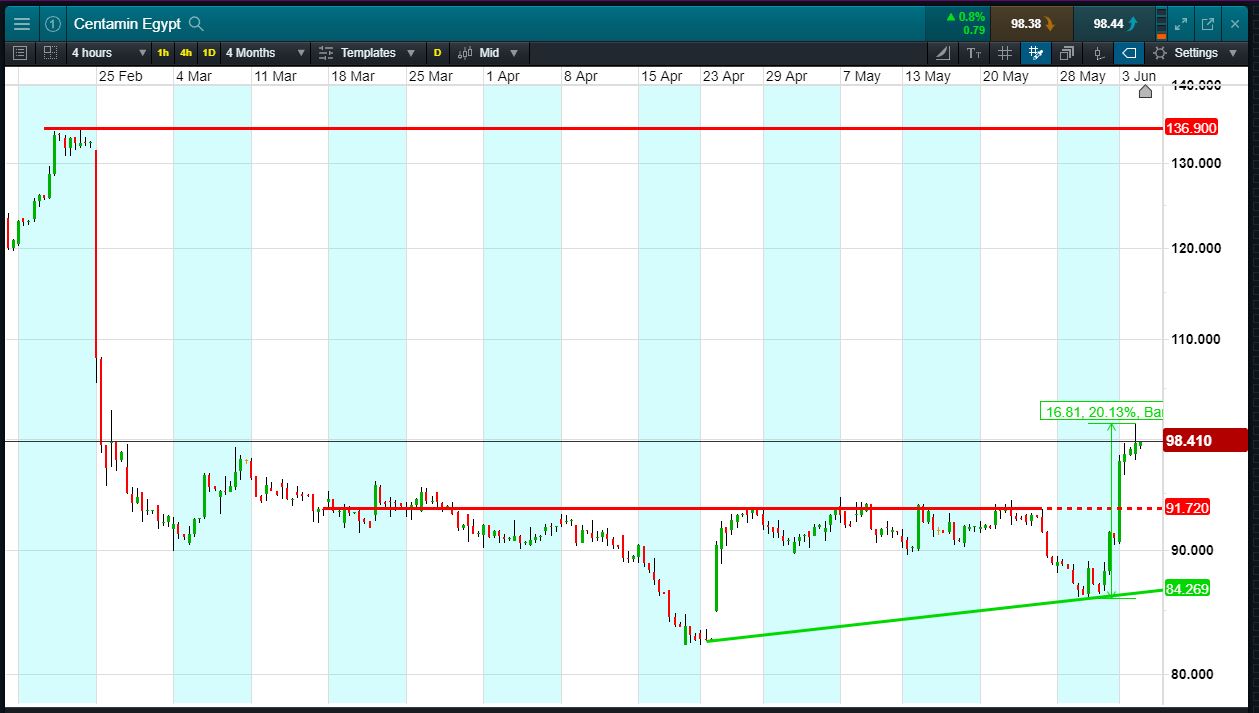Screen dimensions: 1259x713
Task: Click the Centamin Egypt instrument name
Action: (127, 24)
